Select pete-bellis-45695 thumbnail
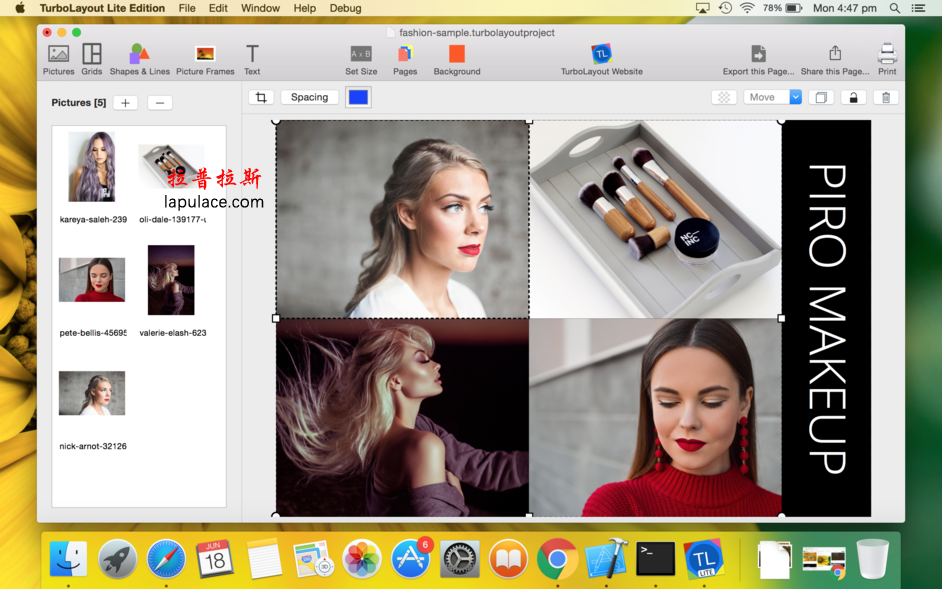 tap(92, 279)
